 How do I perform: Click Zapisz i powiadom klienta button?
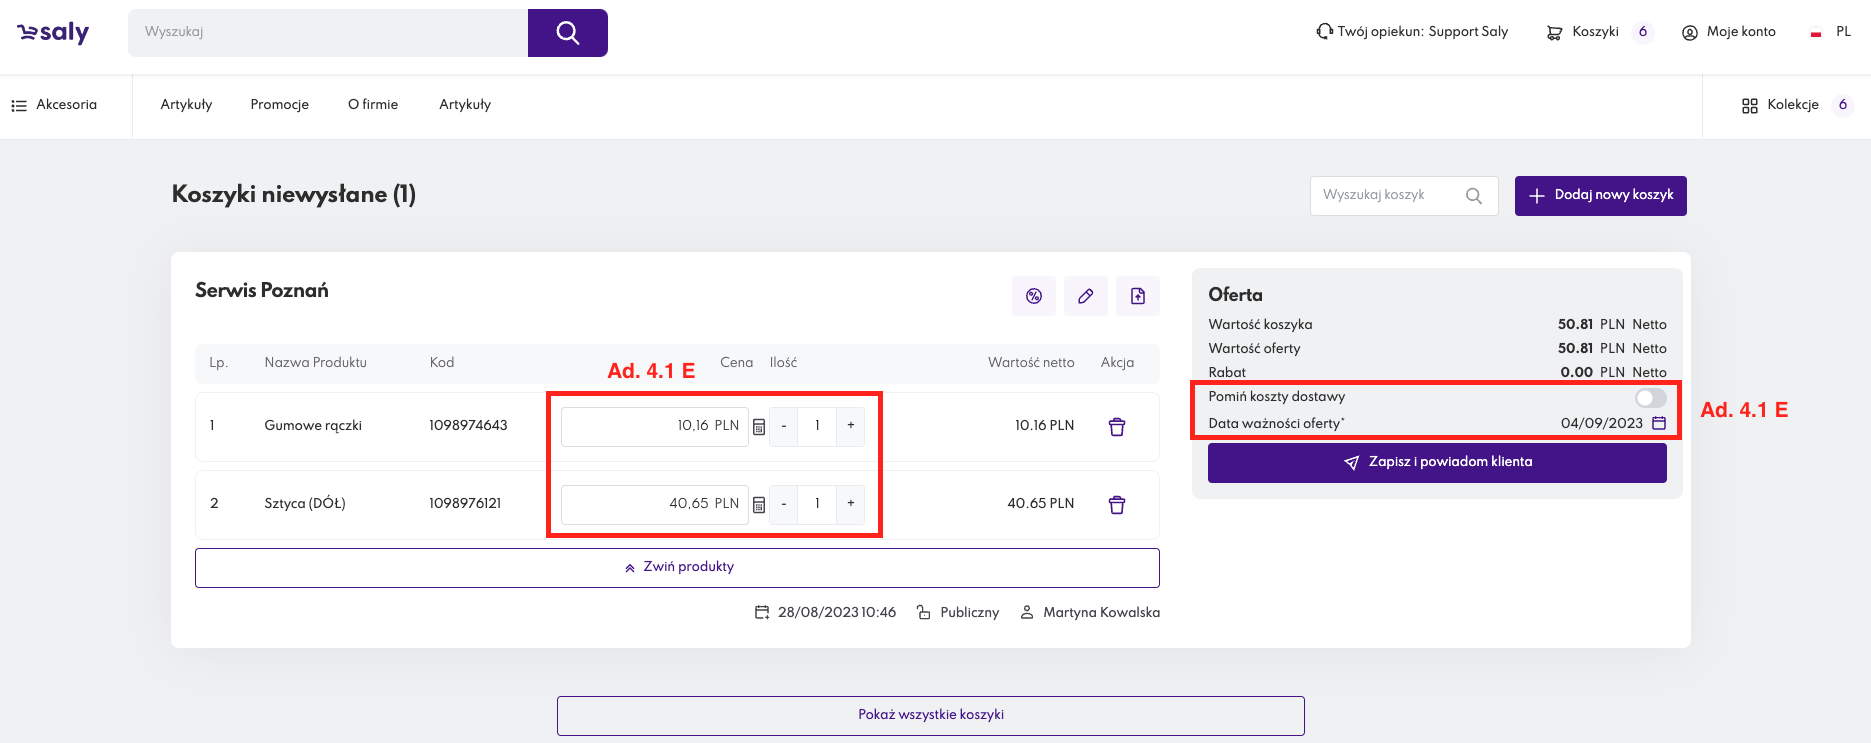click(x=1437, y=462)
